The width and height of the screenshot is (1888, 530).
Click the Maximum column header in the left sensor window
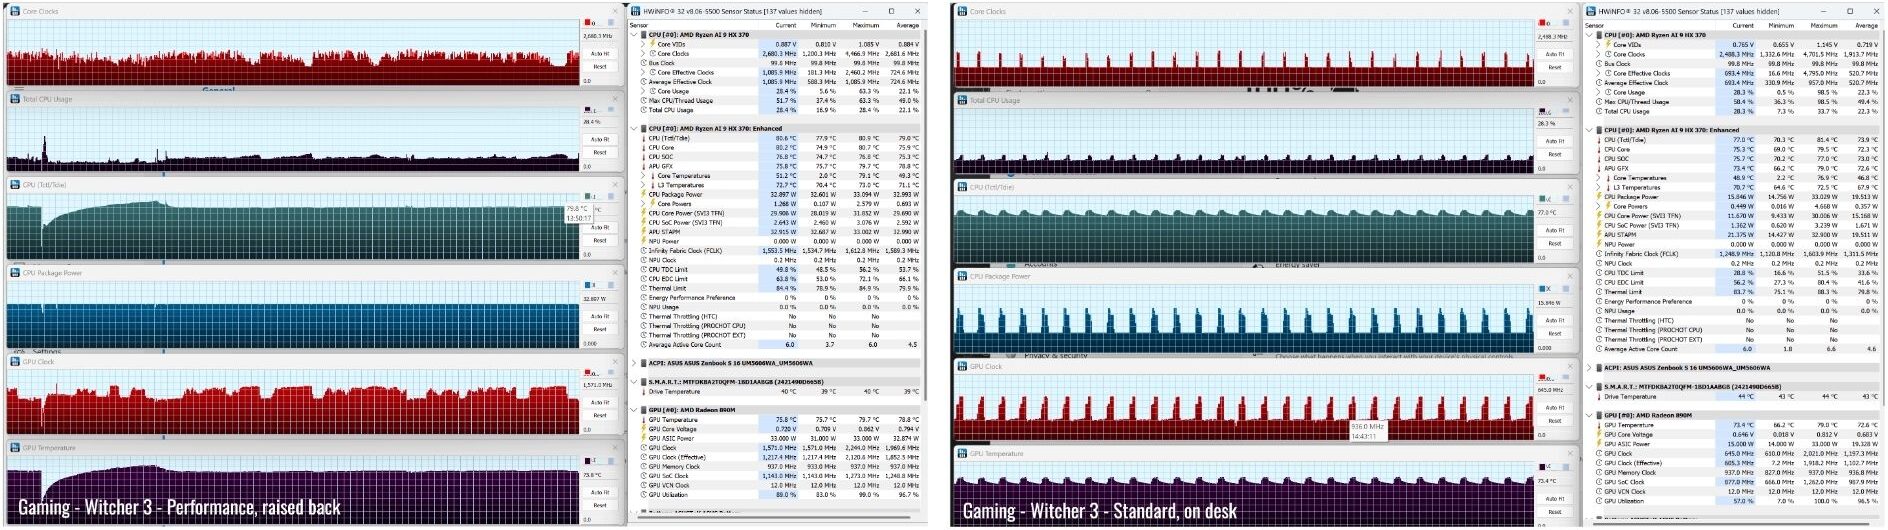[866, 25]
